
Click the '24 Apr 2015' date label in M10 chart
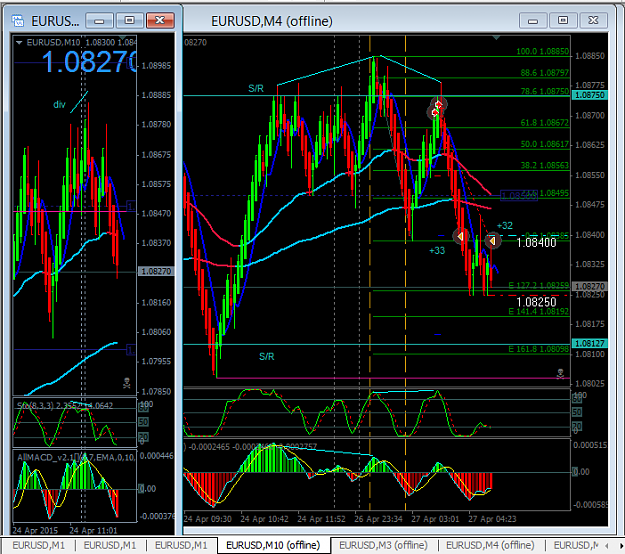click(x=35, y=530)
